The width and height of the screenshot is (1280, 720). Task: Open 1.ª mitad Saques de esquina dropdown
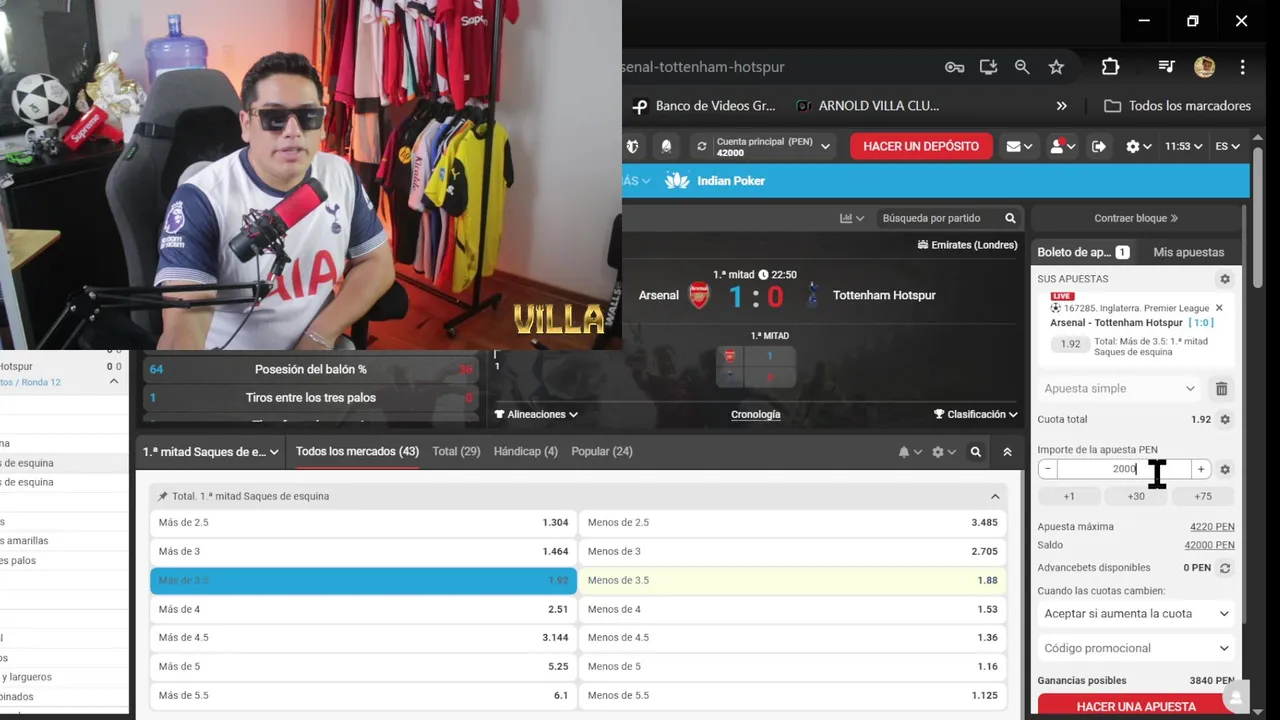click(211, 452)
